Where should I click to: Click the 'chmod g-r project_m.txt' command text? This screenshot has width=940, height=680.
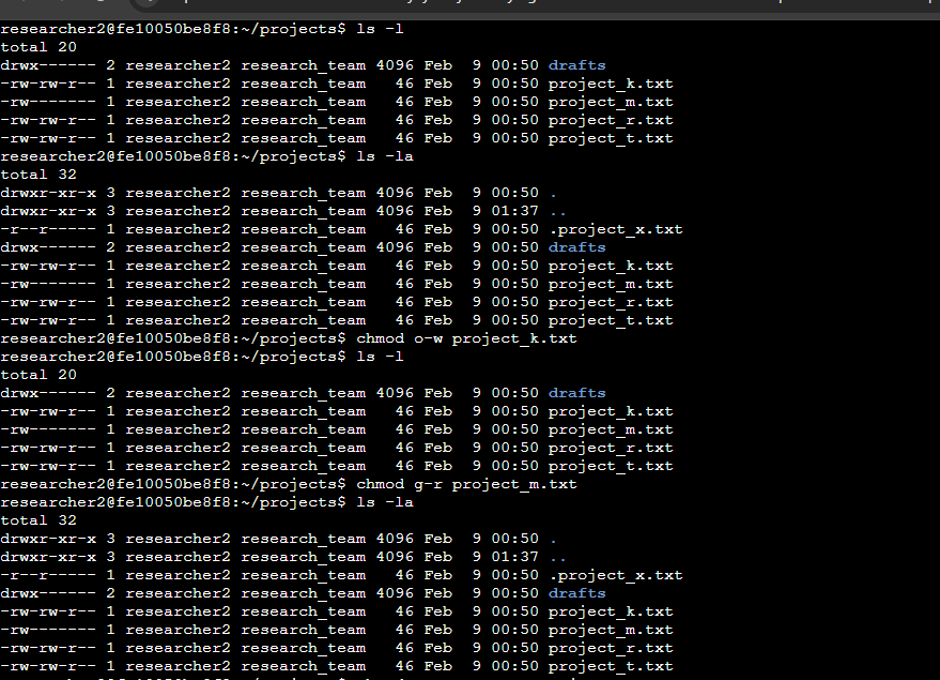click(466, 484)
